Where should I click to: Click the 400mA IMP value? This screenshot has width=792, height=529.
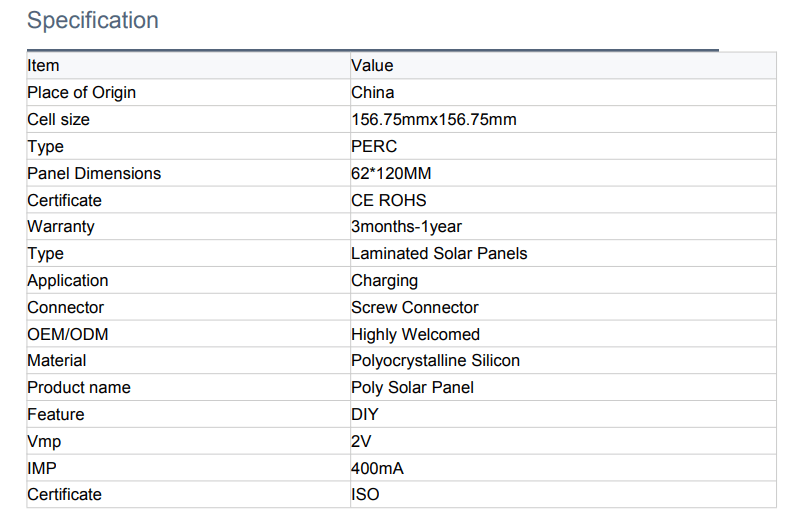[x=377, y=468]
